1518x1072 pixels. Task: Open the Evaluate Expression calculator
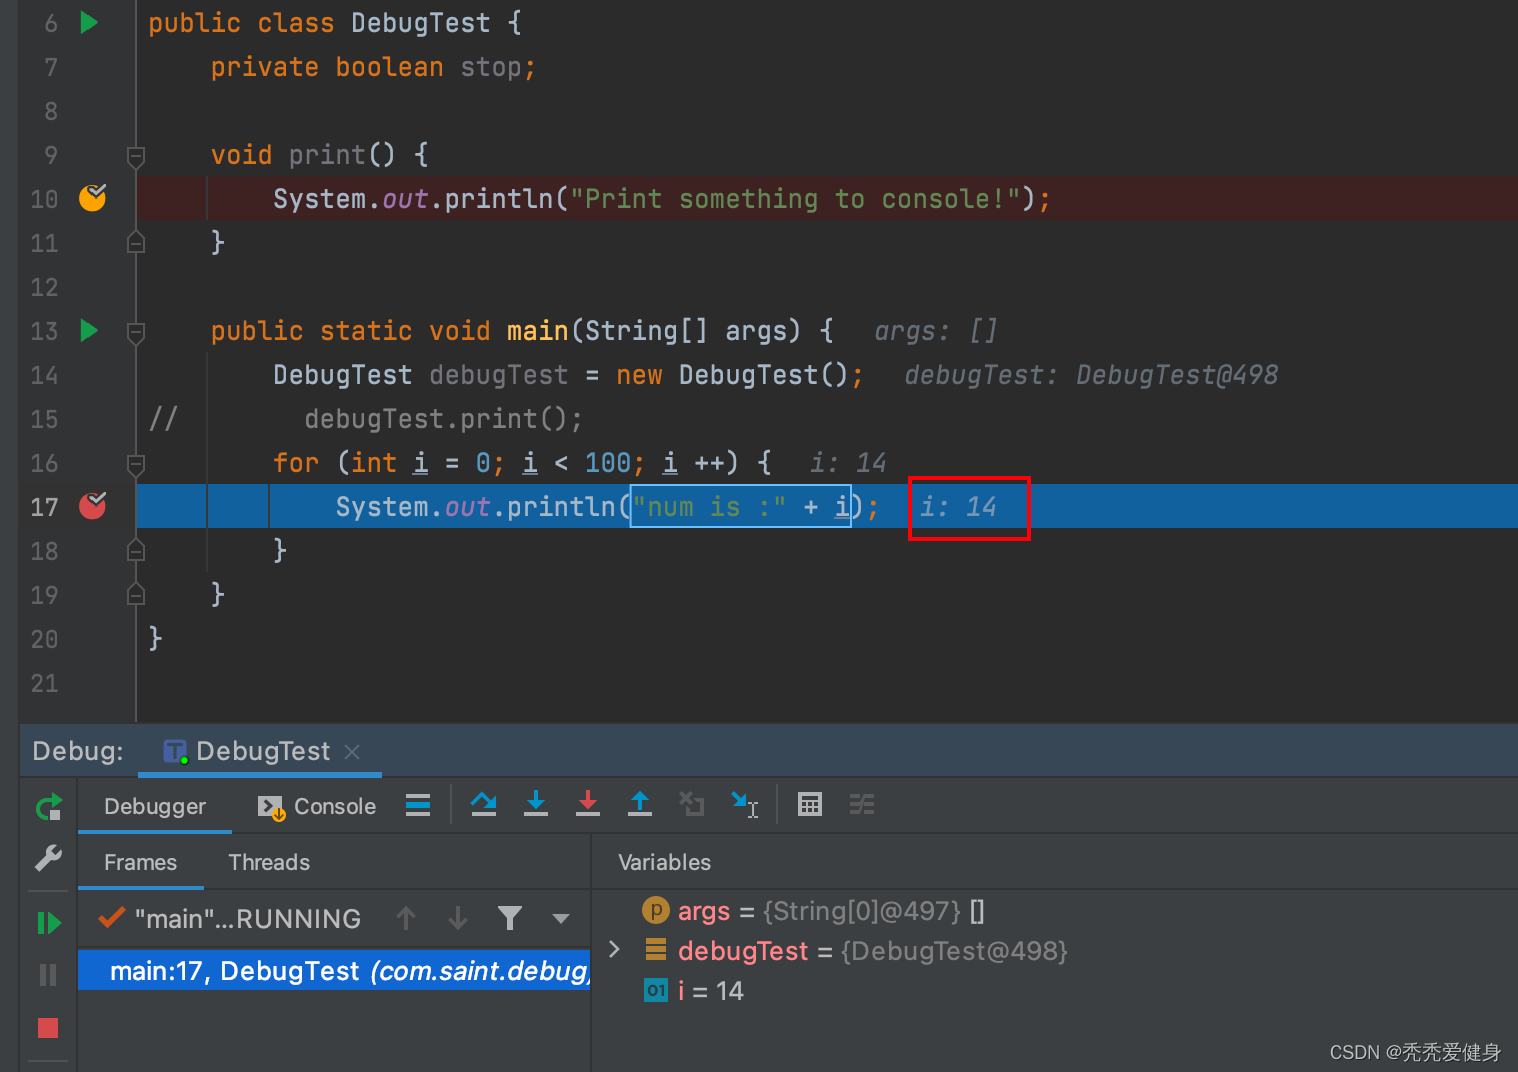click(x=810, y=804)
